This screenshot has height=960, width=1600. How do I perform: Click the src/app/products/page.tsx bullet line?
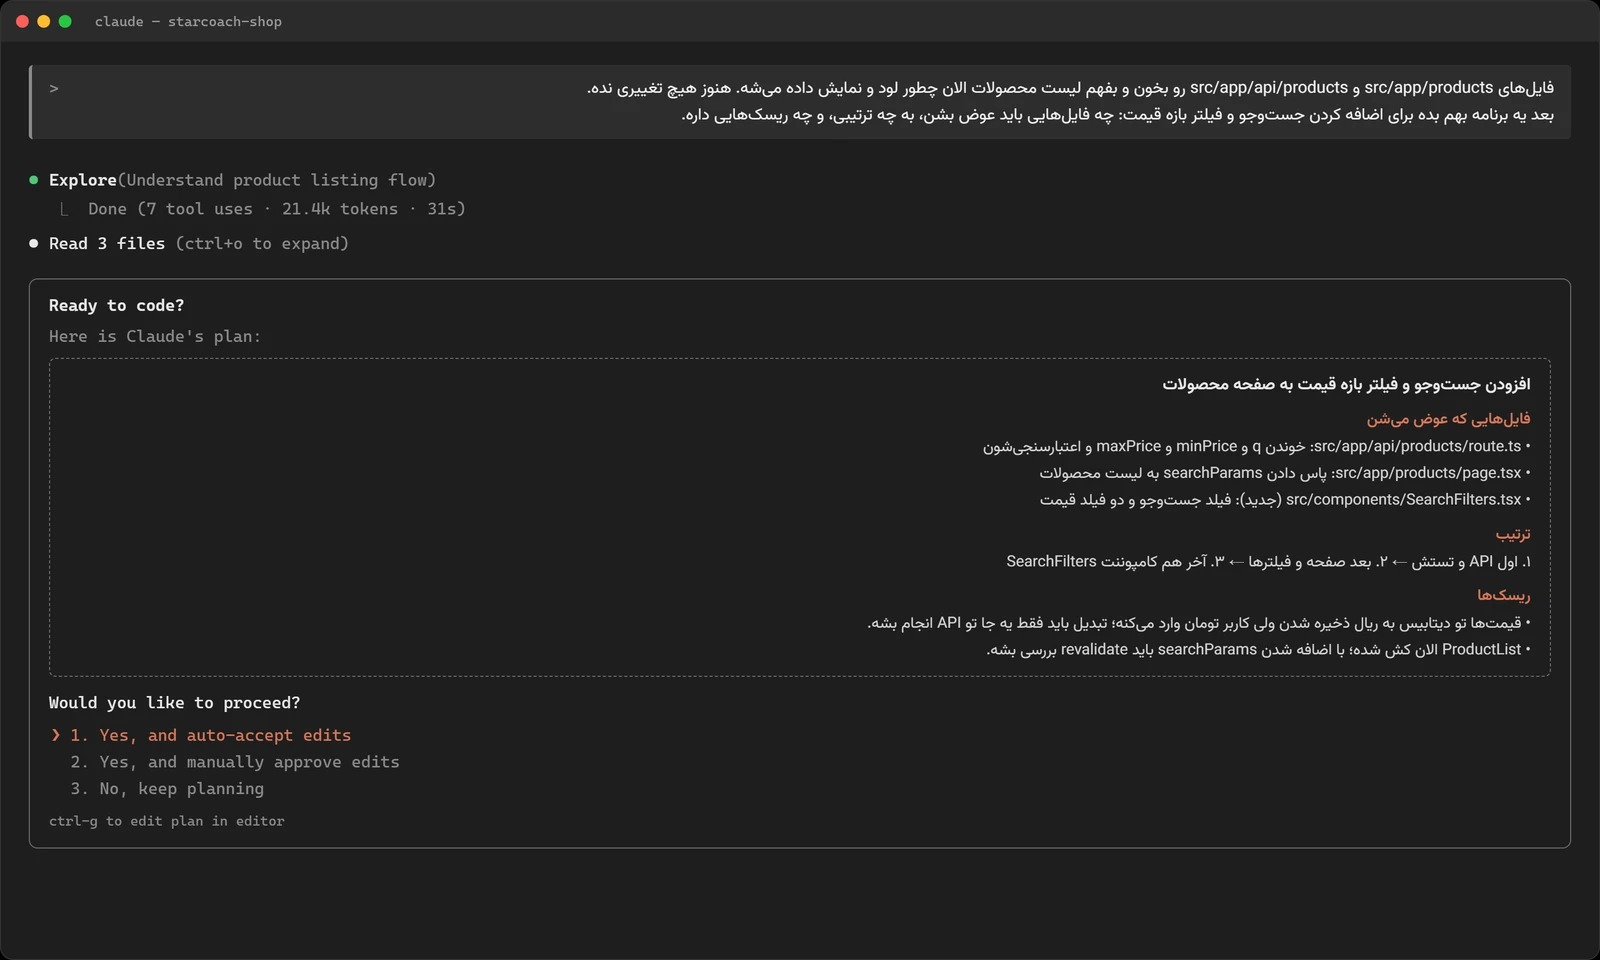1284,473
